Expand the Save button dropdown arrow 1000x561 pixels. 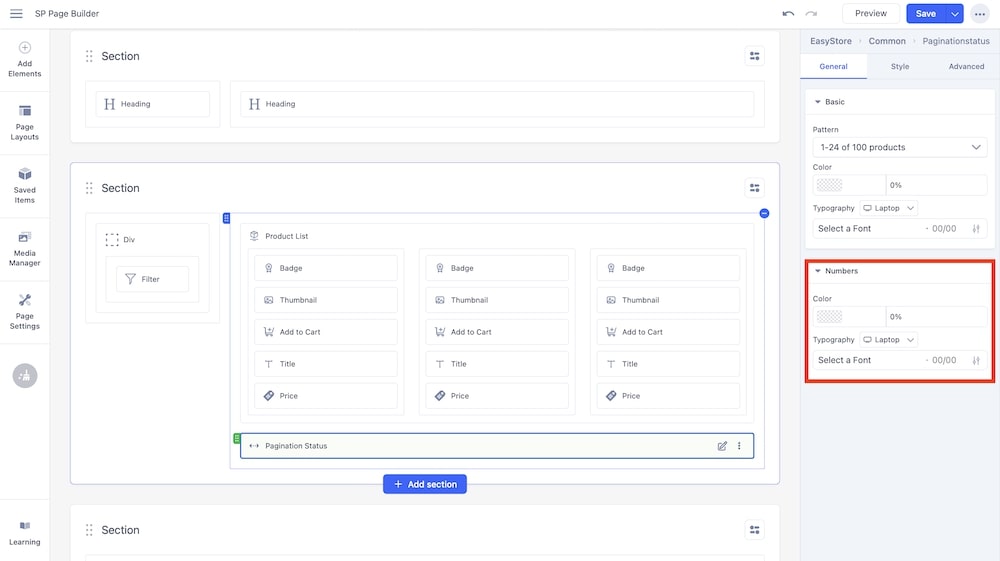pyautogui.click(x=955, y=14)
